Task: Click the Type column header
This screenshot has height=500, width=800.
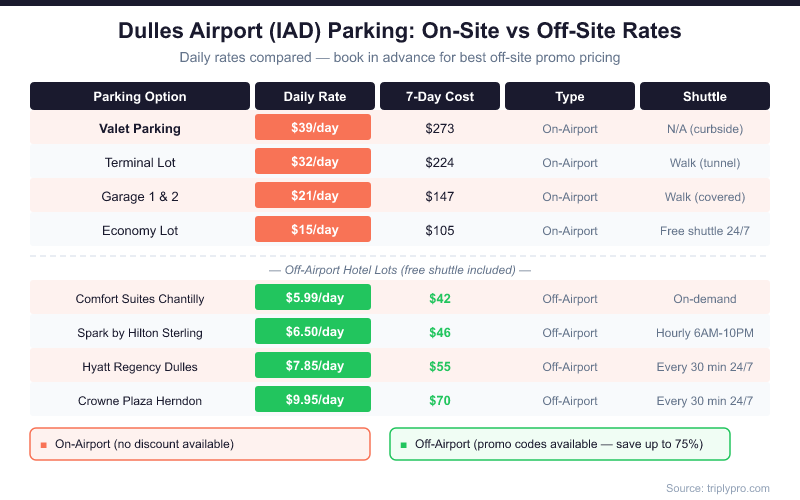Action: [x=569, y=97]
